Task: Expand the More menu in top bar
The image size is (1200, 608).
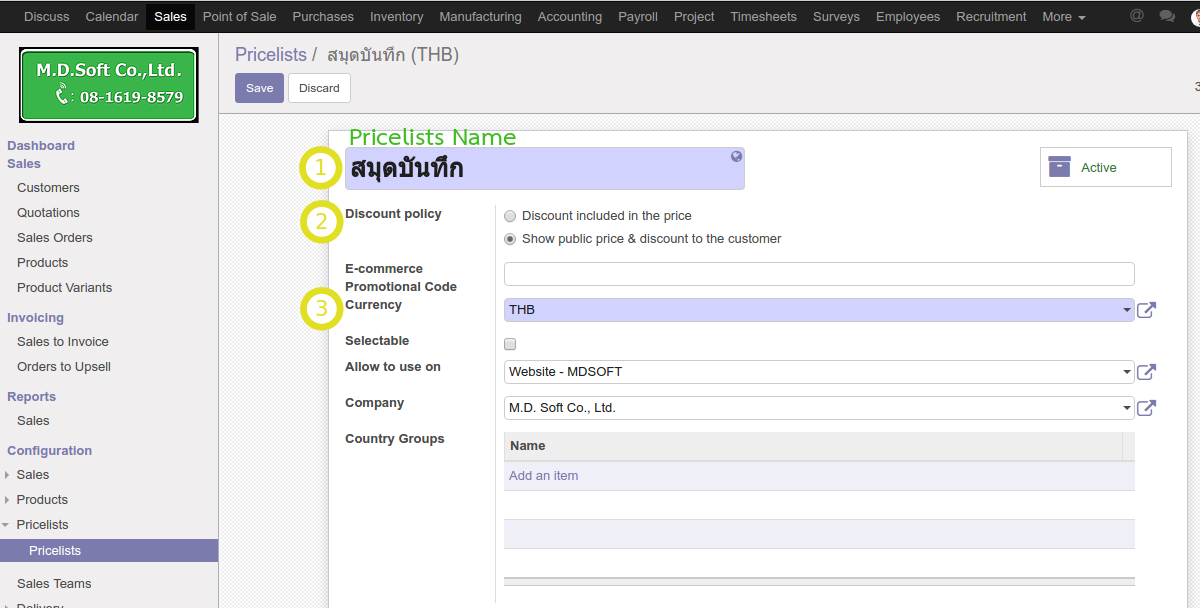Action: [x=1063, y=17]
